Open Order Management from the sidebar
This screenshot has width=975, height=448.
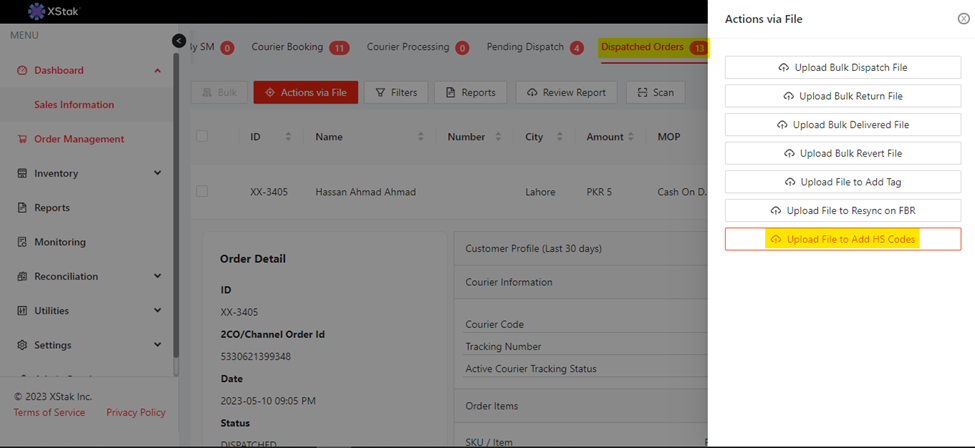79,139
